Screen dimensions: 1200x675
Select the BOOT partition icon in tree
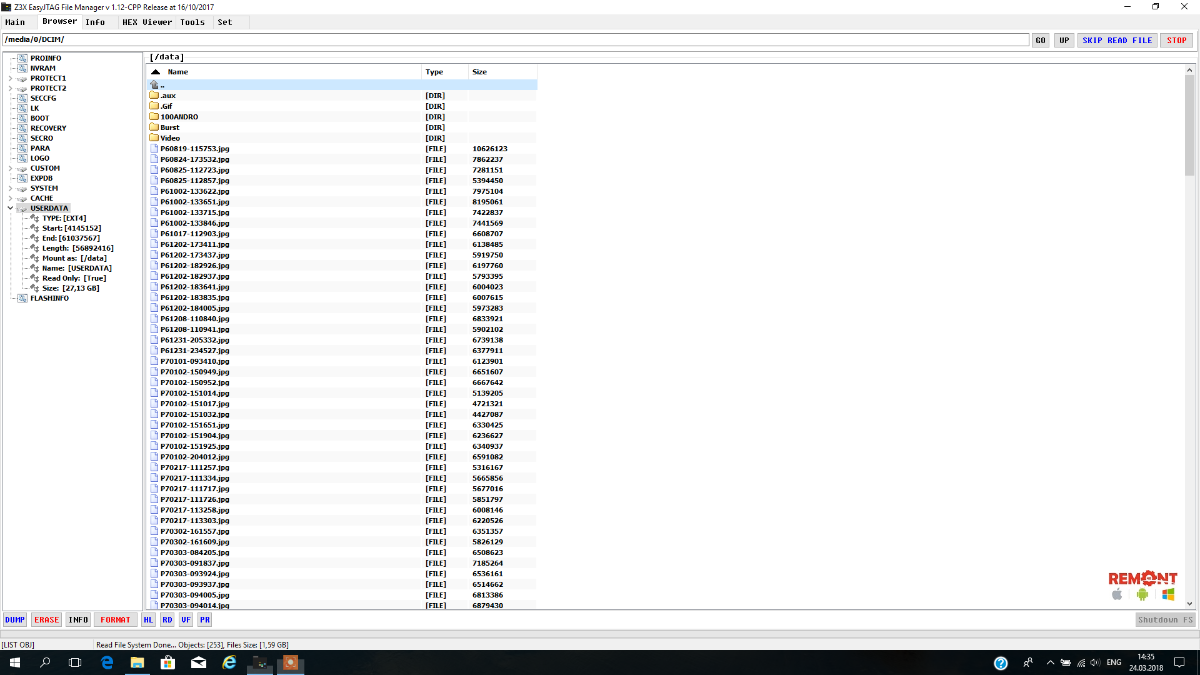pos(22,118)
